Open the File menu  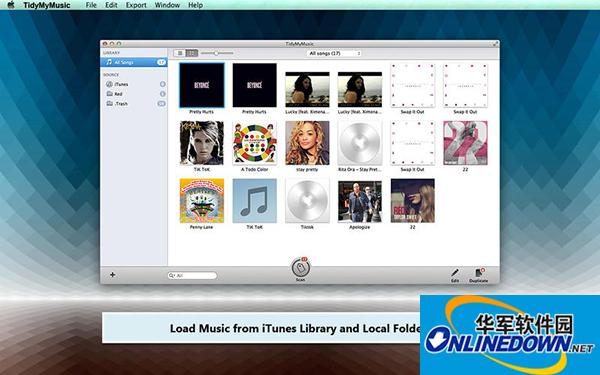click(x=91, y=5)
